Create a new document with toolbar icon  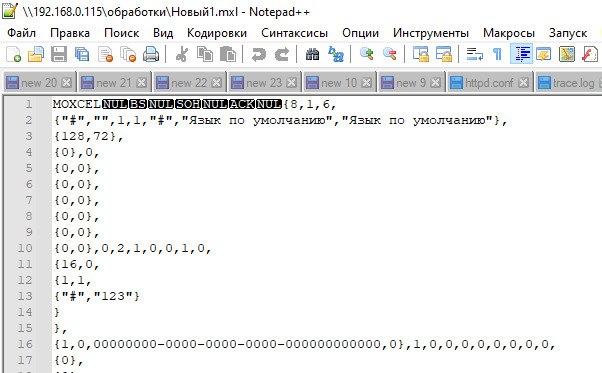click(13, 54)
